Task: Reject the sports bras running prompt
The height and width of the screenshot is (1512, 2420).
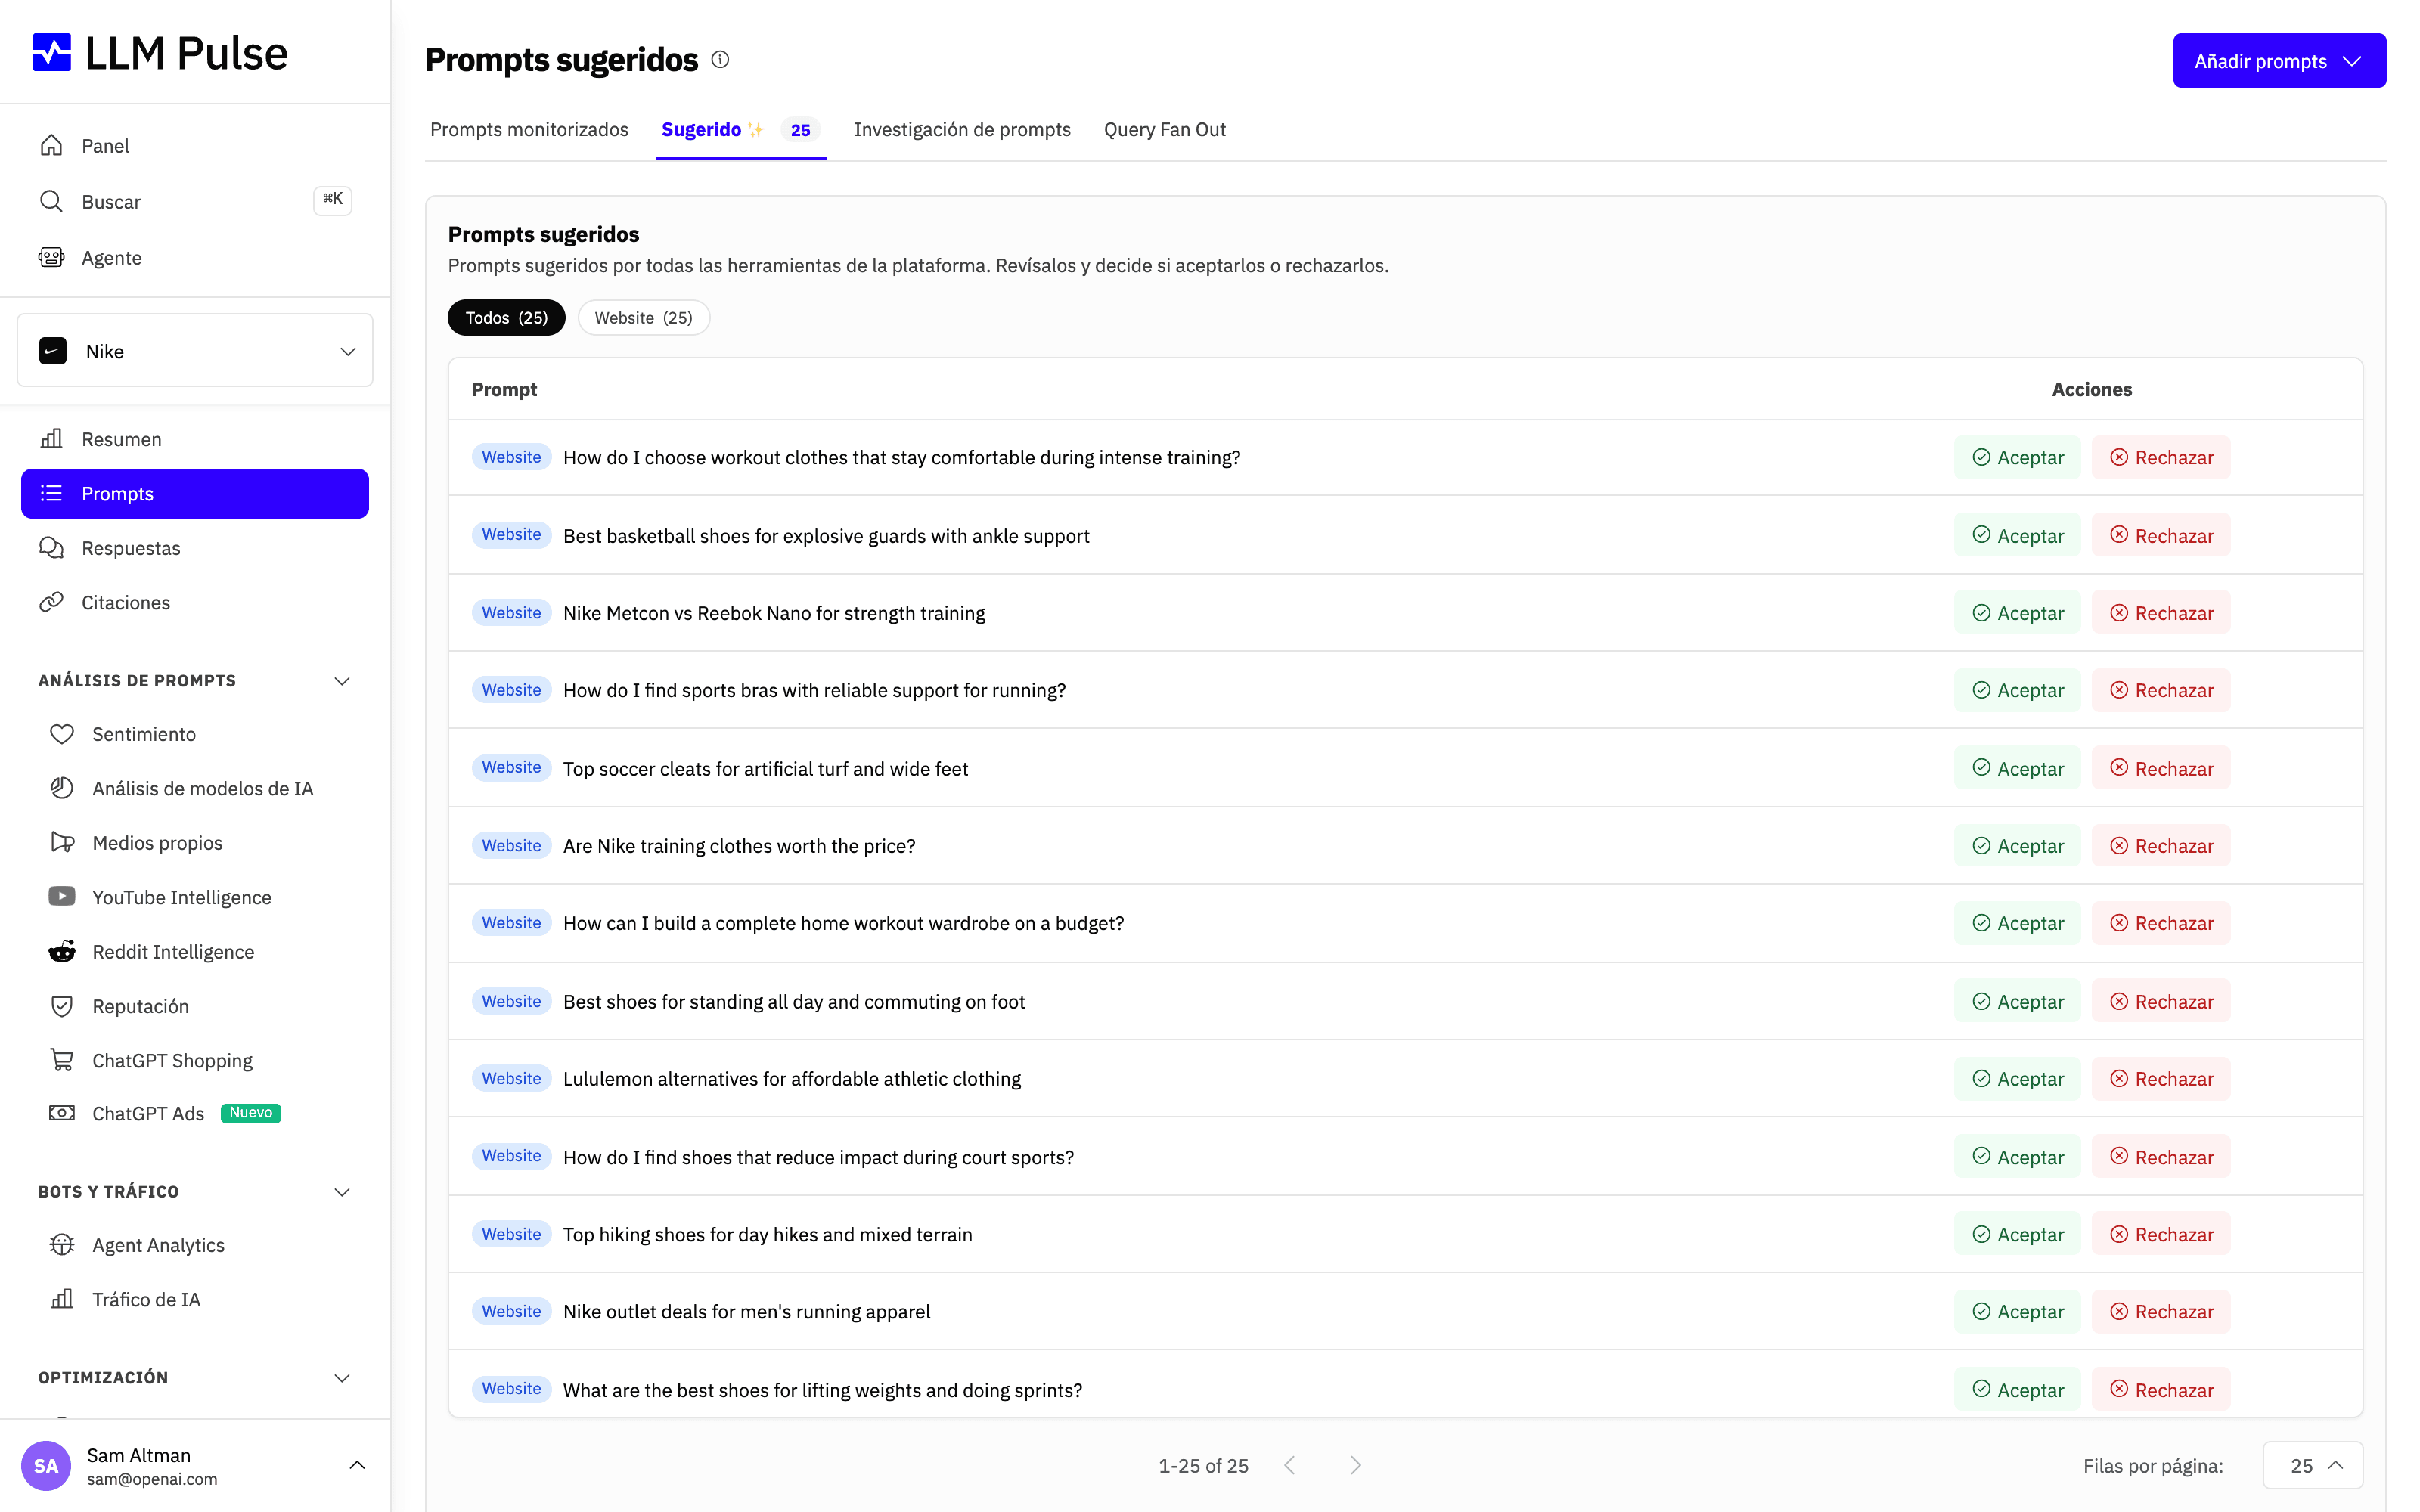Action: point(2161,690)
